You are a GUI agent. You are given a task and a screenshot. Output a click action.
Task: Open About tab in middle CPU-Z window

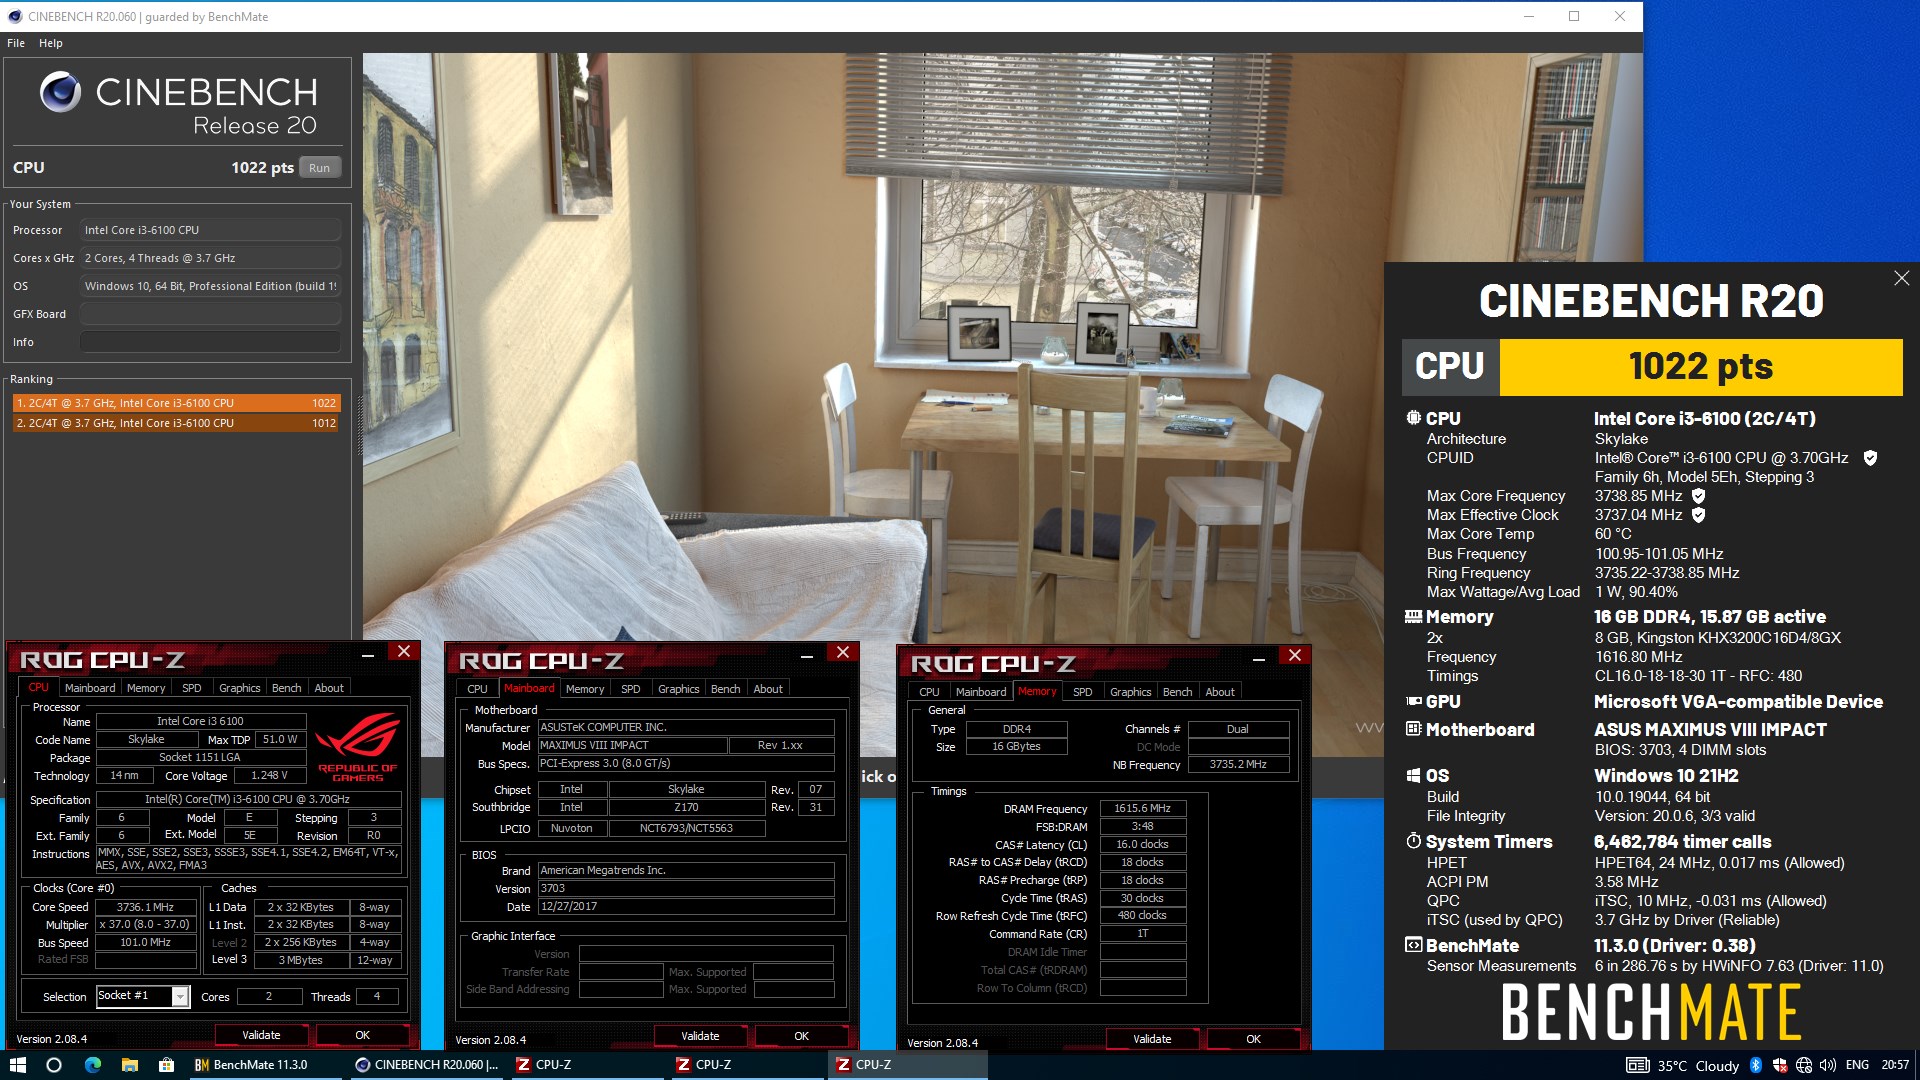768,689
